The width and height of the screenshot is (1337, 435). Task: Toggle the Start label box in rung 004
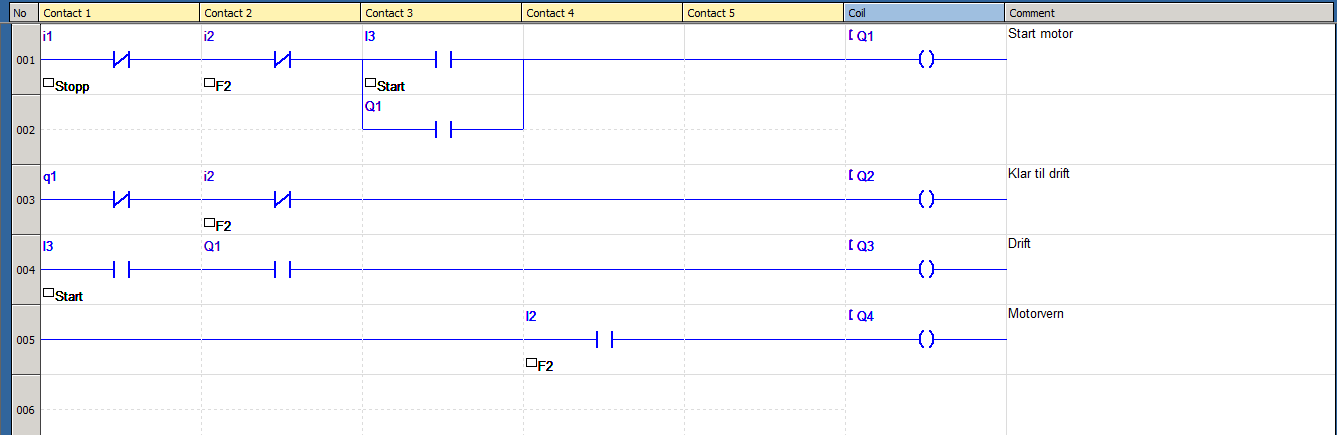48,293
